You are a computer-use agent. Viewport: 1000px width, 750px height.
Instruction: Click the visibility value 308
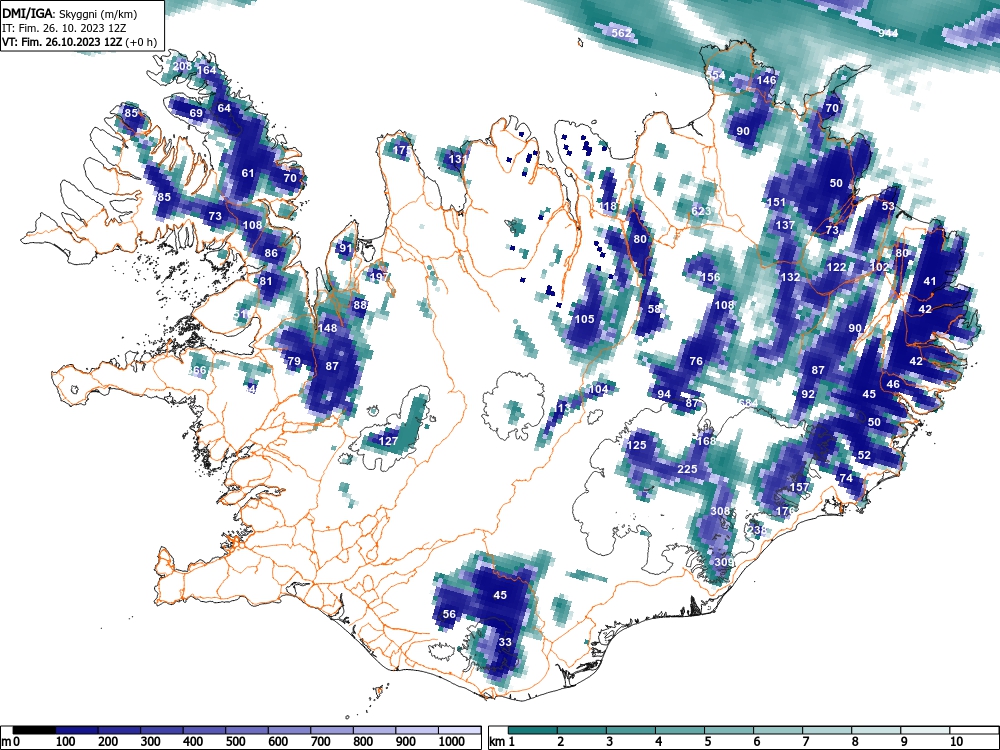click(x=720, y=511)
